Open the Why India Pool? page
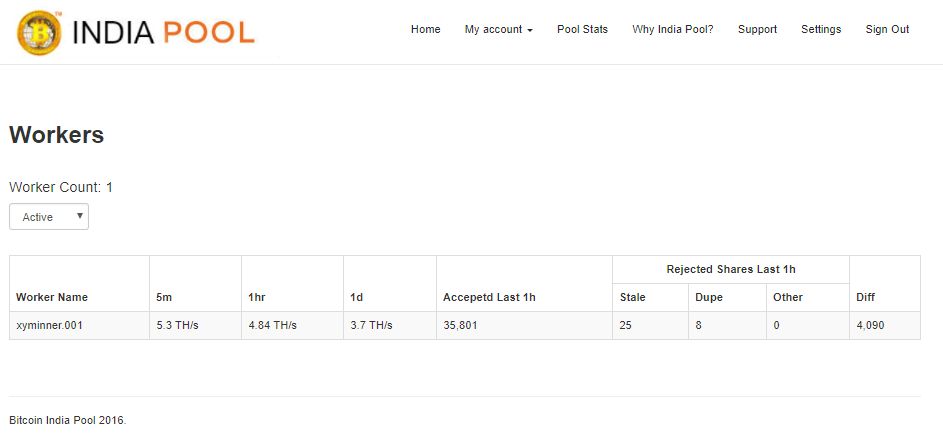943x435 pixels. 672,29
